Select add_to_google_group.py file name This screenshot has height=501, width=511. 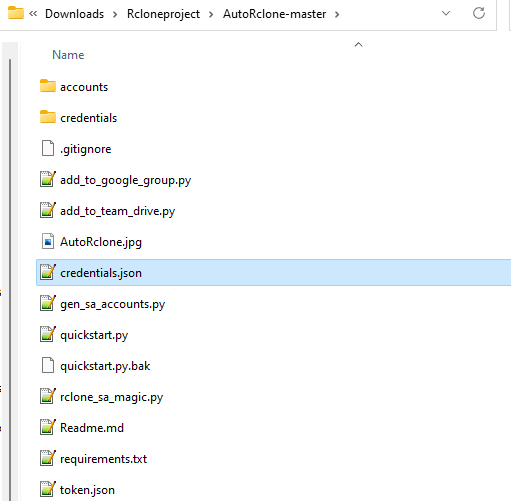click(x=126, y=180)
